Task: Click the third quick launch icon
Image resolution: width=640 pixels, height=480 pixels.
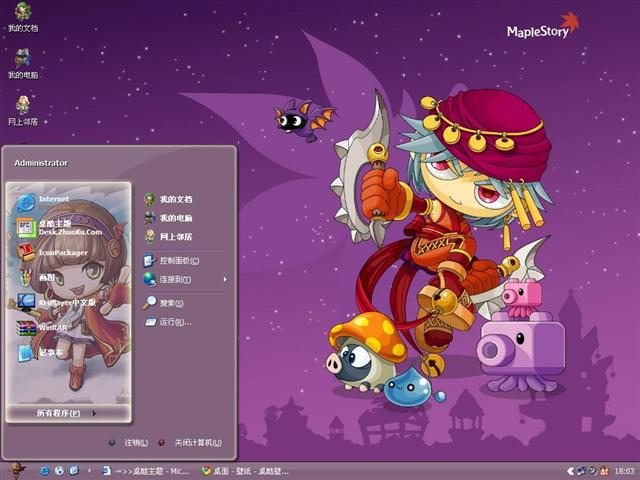Action: pyautogui.click(x=74, y=471)
